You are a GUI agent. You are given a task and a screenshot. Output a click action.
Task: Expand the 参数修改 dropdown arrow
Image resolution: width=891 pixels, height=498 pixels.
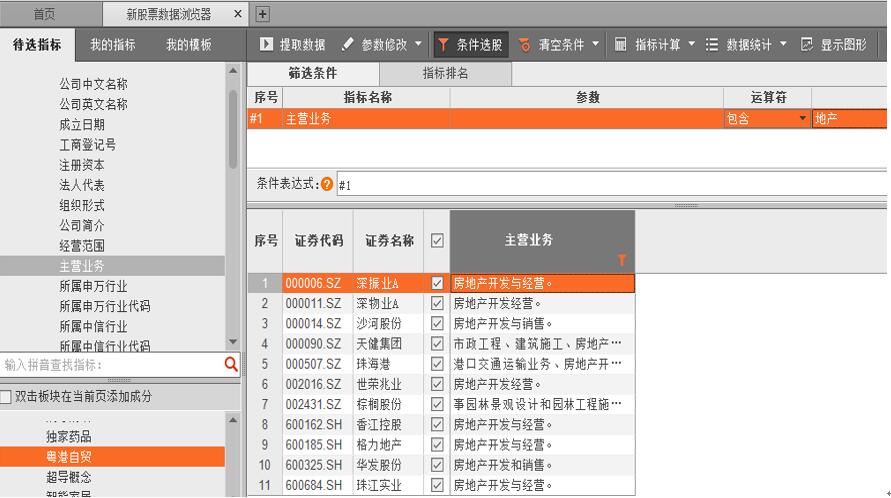(417, 45)
